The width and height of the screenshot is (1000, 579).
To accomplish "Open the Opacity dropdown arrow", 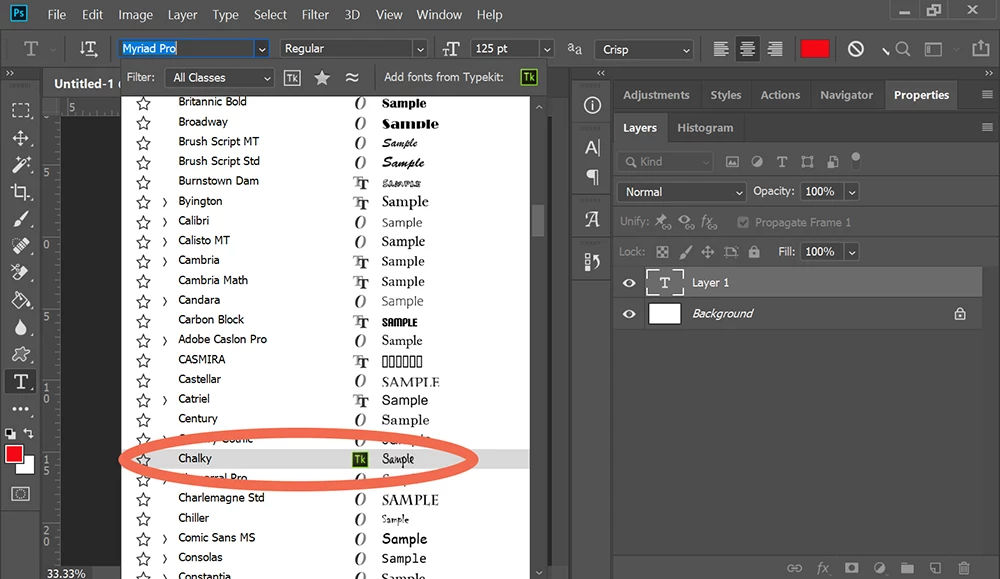I will pos(851,191).
